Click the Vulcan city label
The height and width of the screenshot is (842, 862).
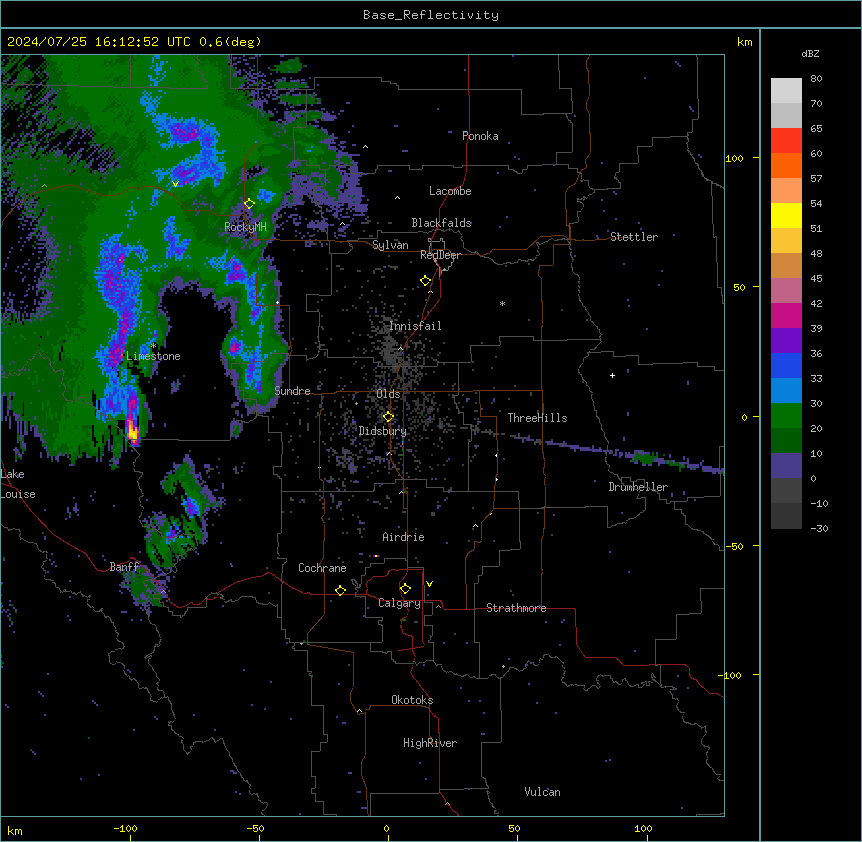click(543, 792)
